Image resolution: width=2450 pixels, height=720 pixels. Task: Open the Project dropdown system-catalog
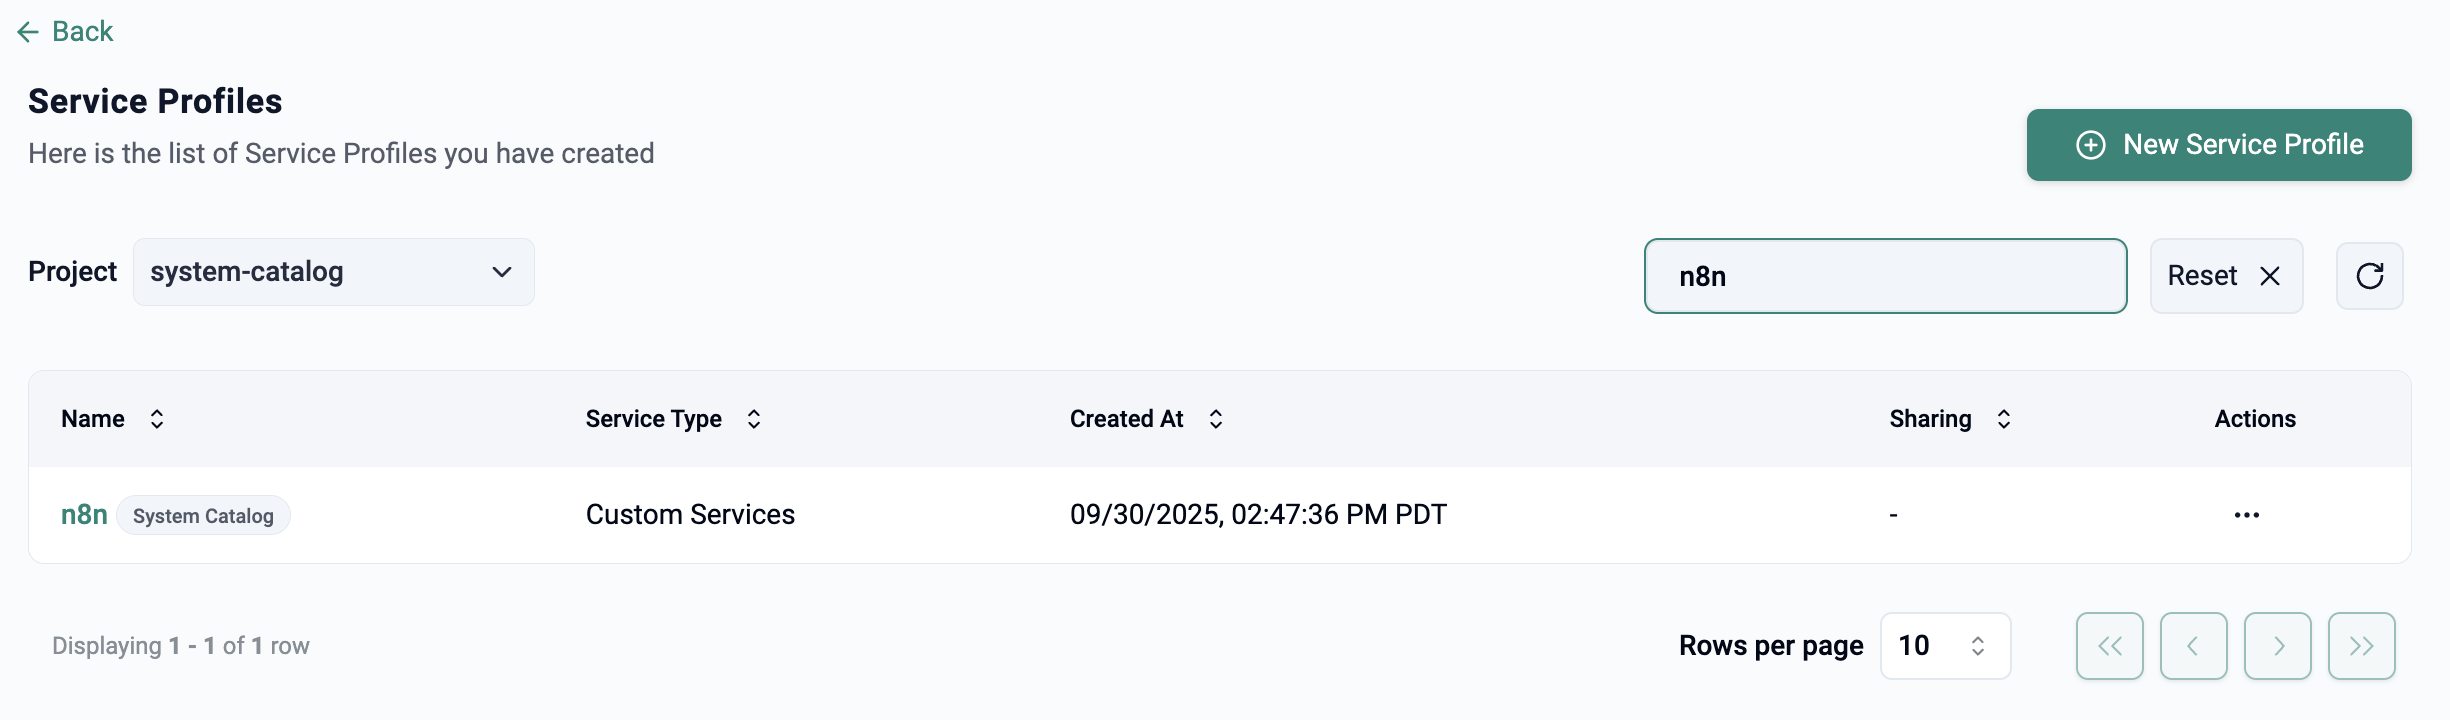pos(333,272)
